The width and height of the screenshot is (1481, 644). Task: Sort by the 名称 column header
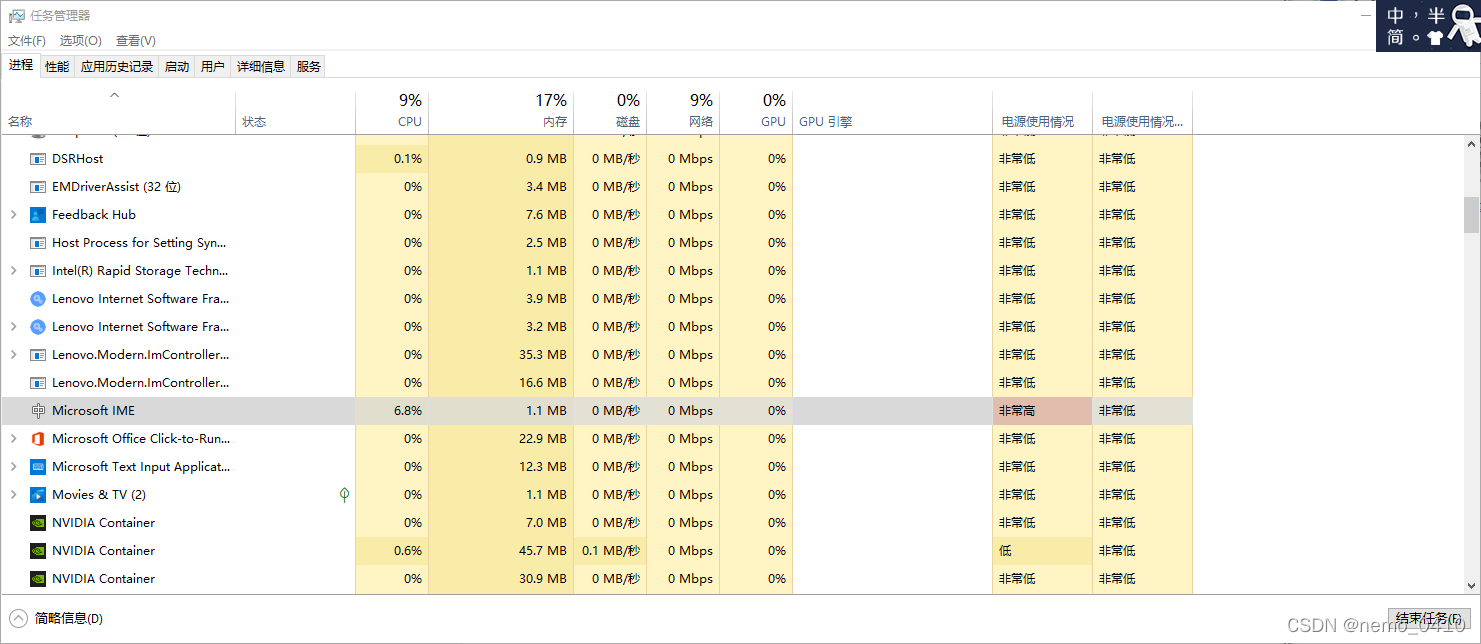click(x=118, y=112)
